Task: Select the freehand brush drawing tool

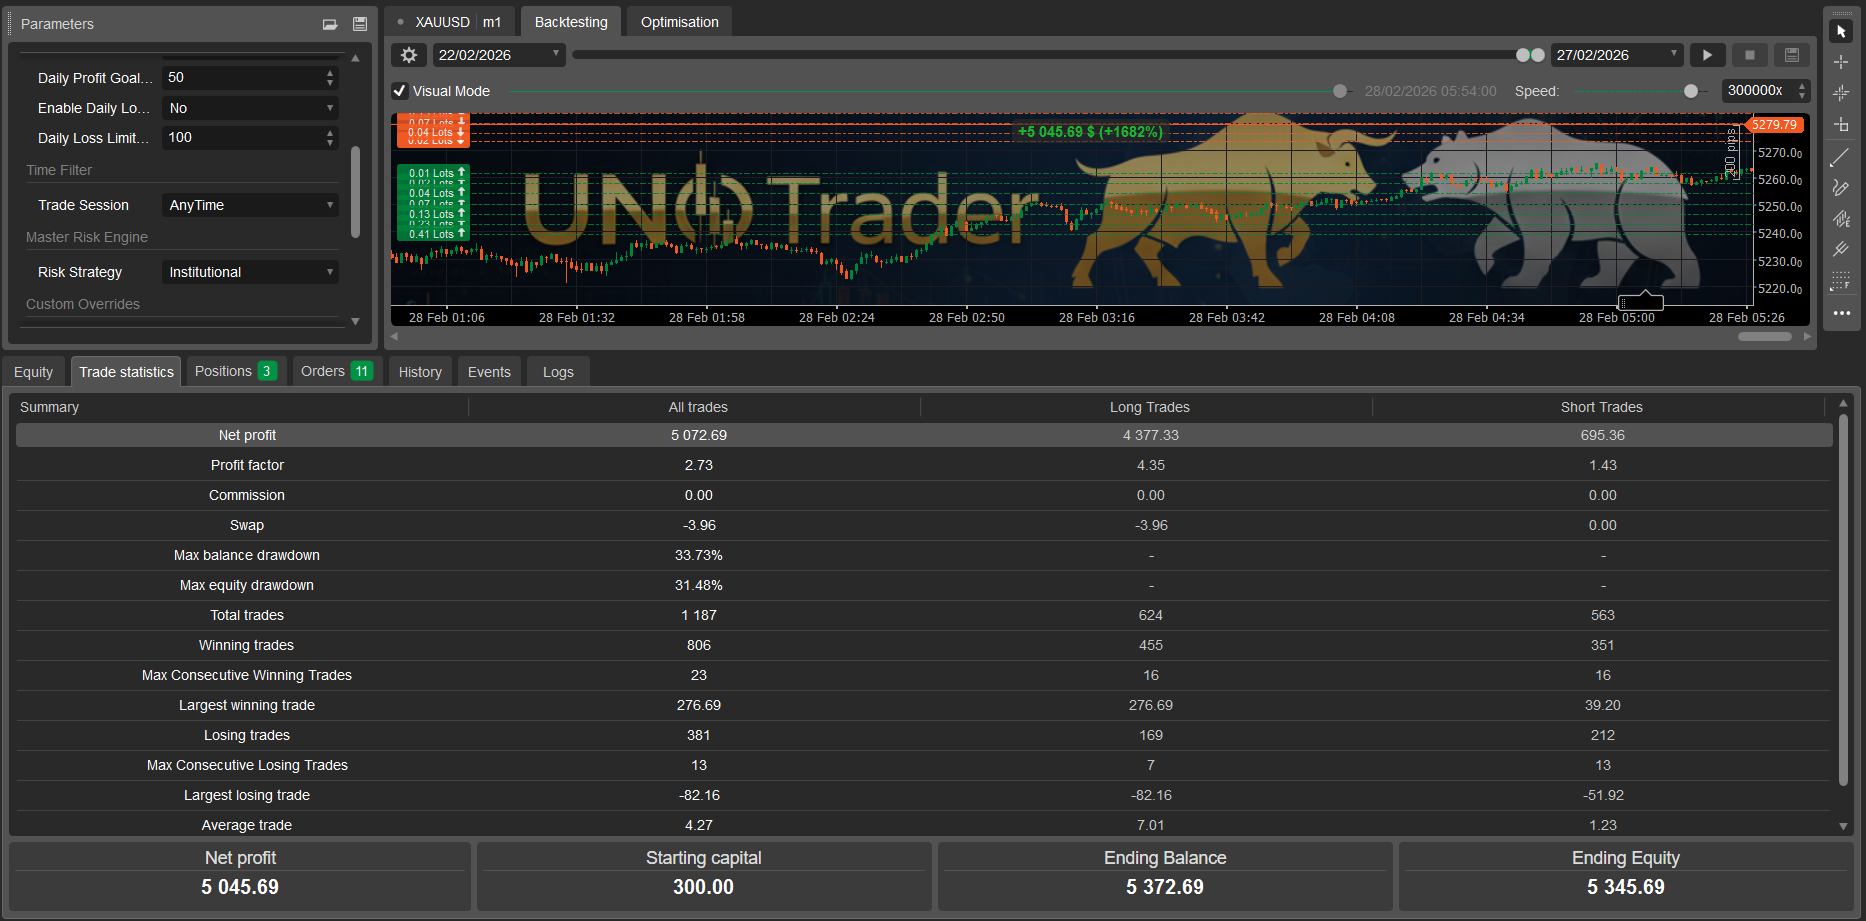Action: (1842, 187)
